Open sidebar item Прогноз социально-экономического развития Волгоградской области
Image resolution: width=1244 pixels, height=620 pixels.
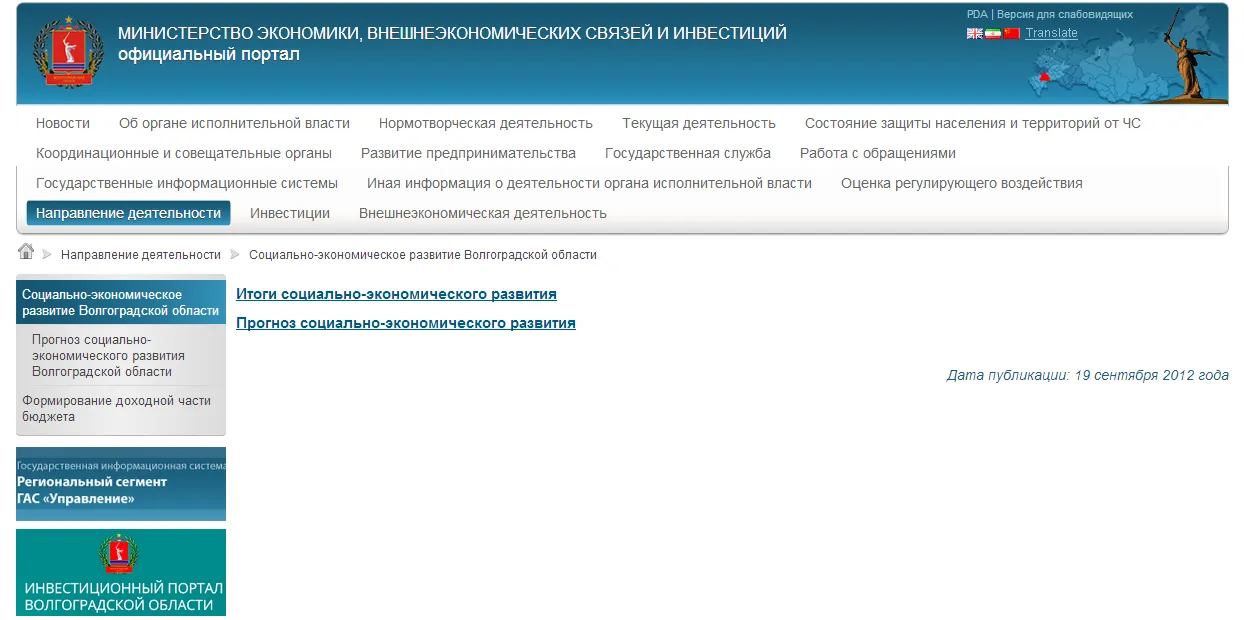[x=108, y=355]
